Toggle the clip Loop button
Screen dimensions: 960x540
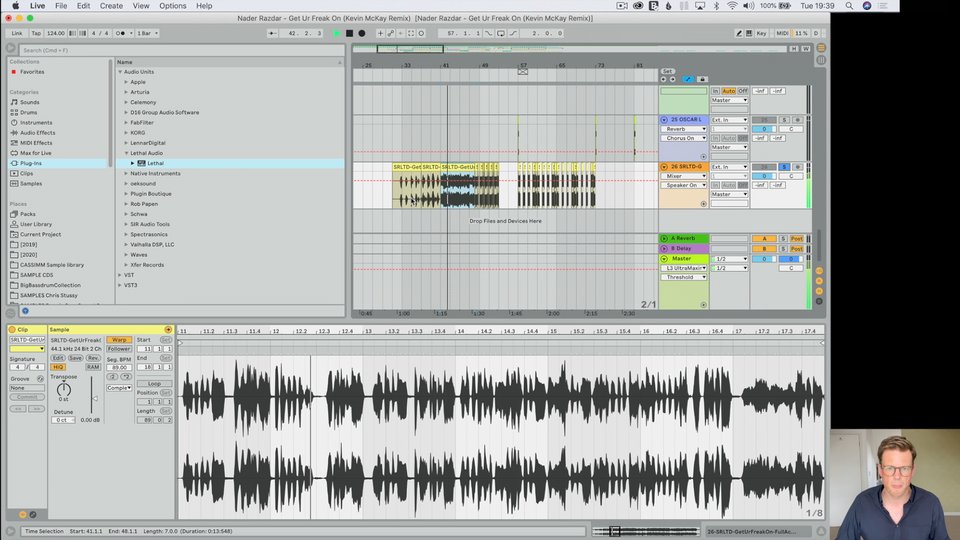coord(154,384)
